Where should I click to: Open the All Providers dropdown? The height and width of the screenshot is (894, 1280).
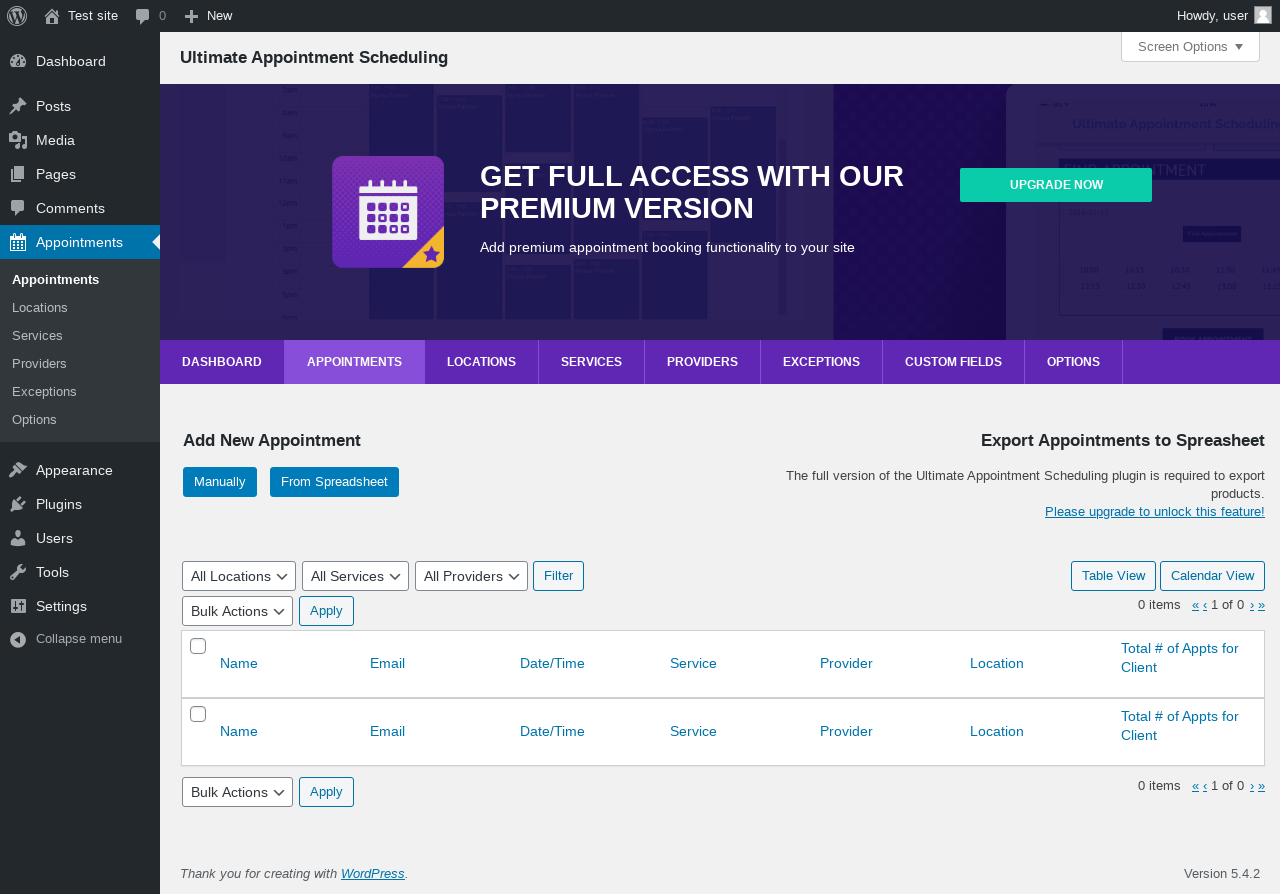click(471, 576)
